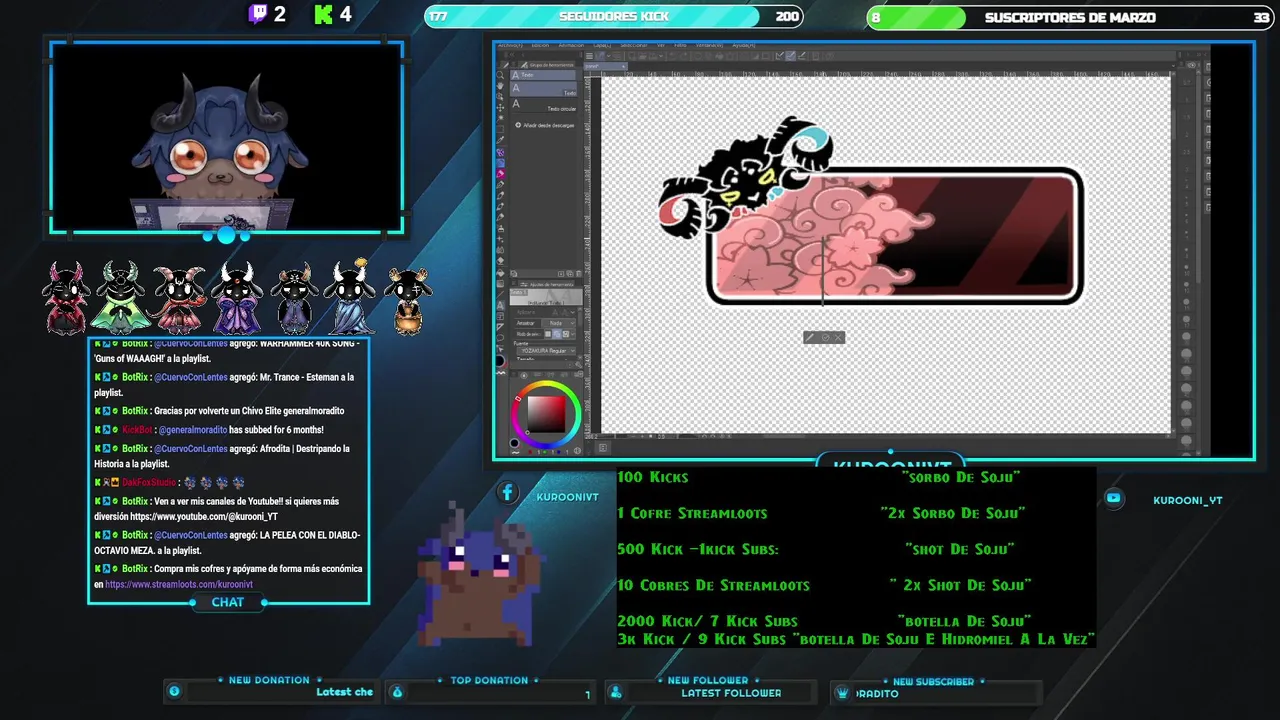
Task: Cancel text with the launcher X icon
Action: point(838,337)
